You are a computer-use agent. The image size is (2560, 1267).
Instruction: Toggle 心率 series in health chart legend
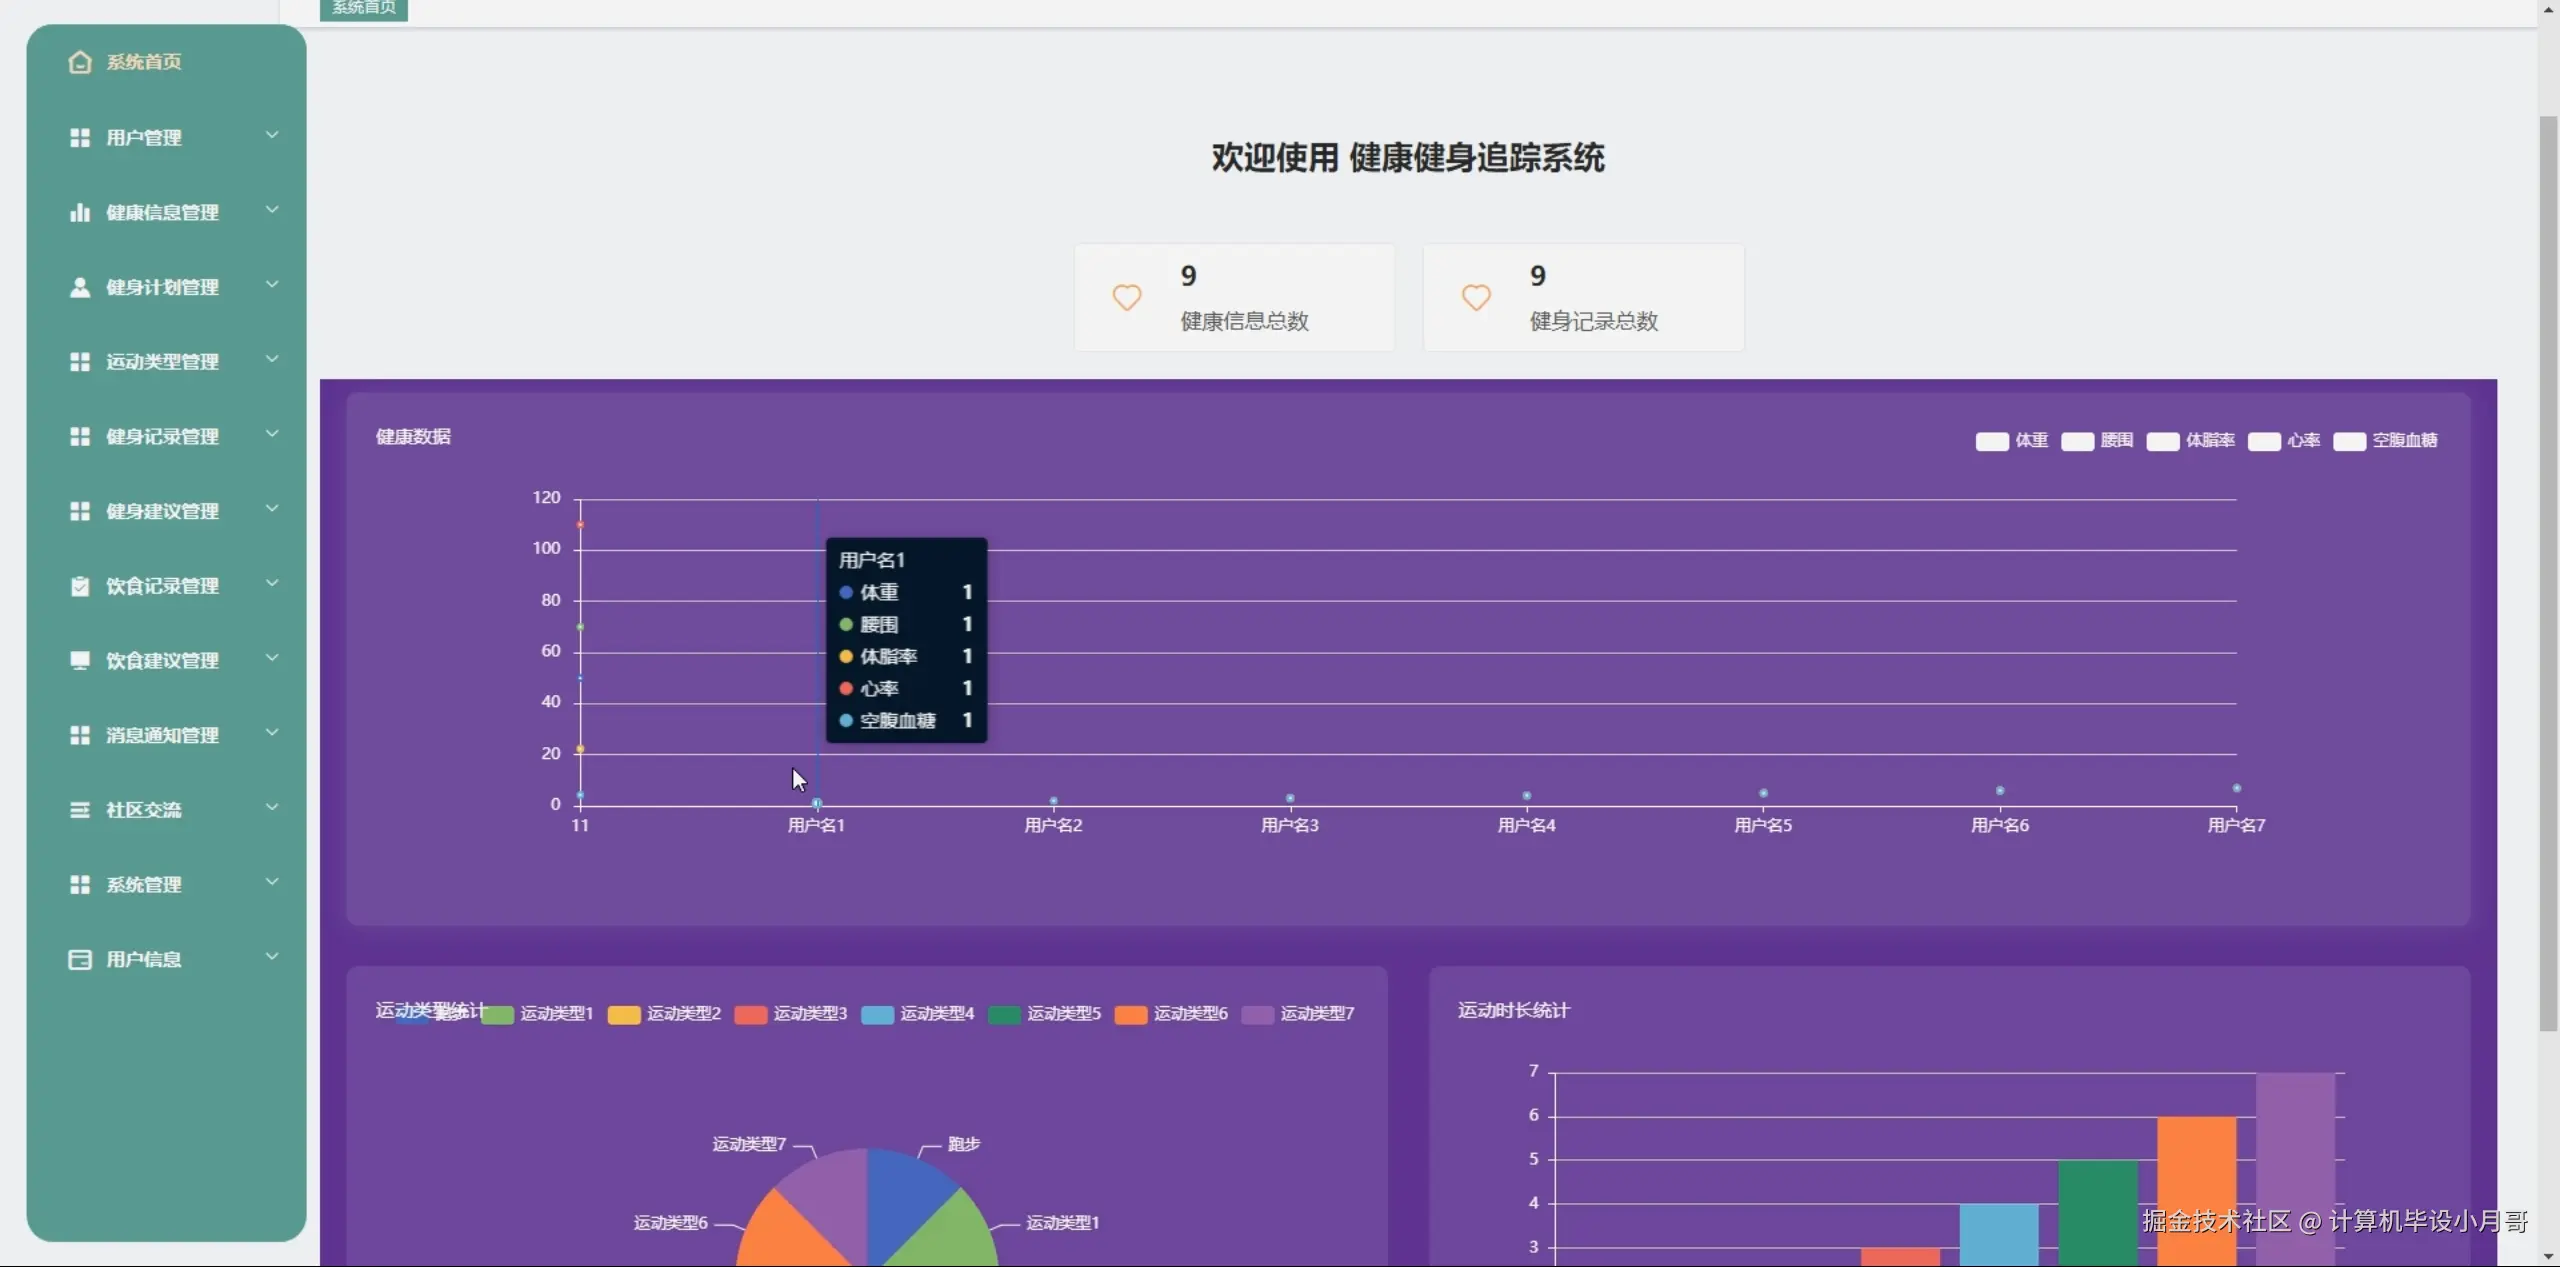(x=2264, y=441)
